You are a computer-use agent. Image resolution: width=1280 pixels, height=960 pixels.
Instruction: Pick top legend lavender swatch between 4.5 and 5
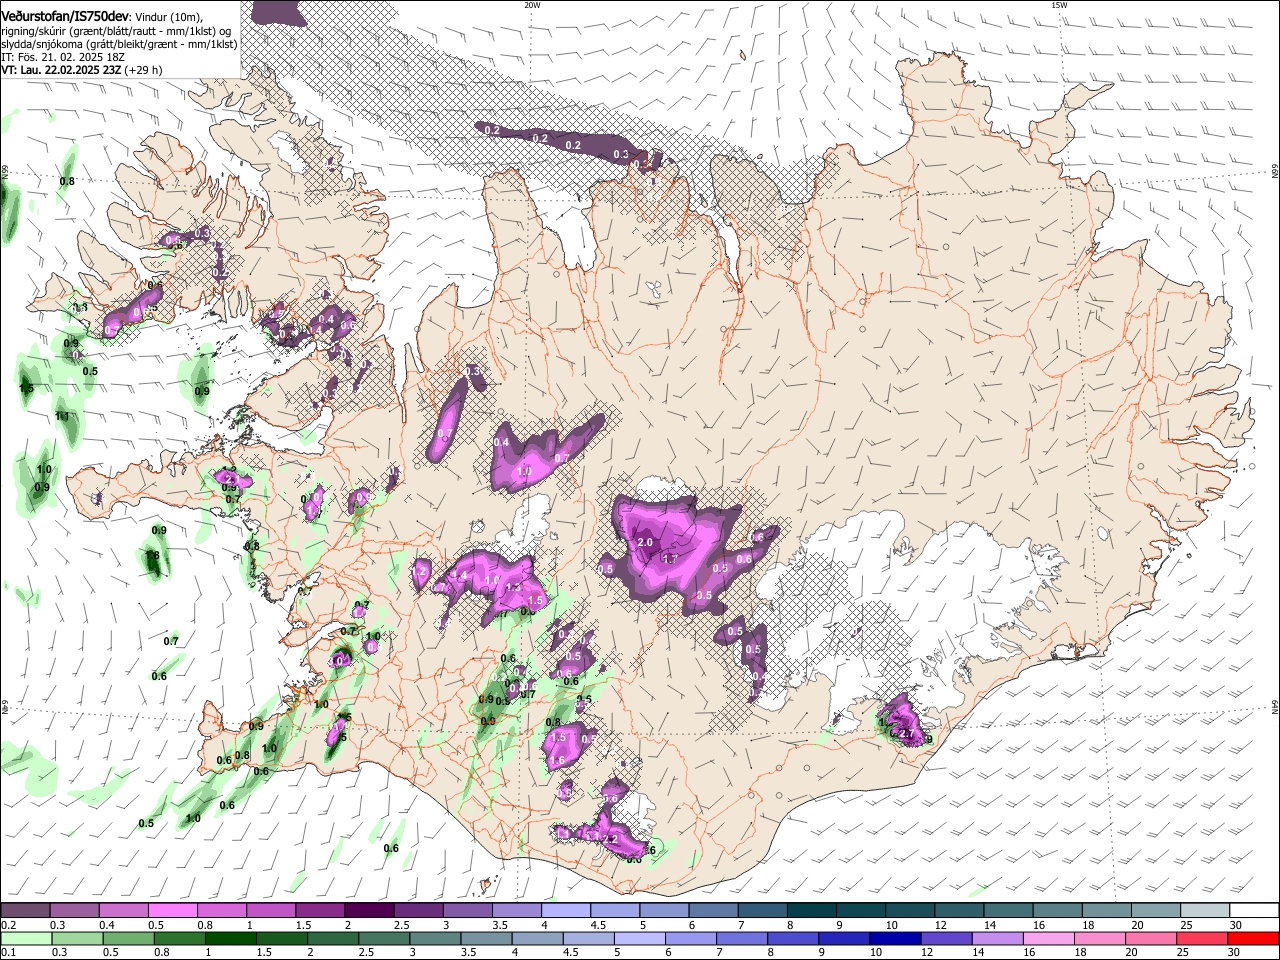(x=615, y=910)
